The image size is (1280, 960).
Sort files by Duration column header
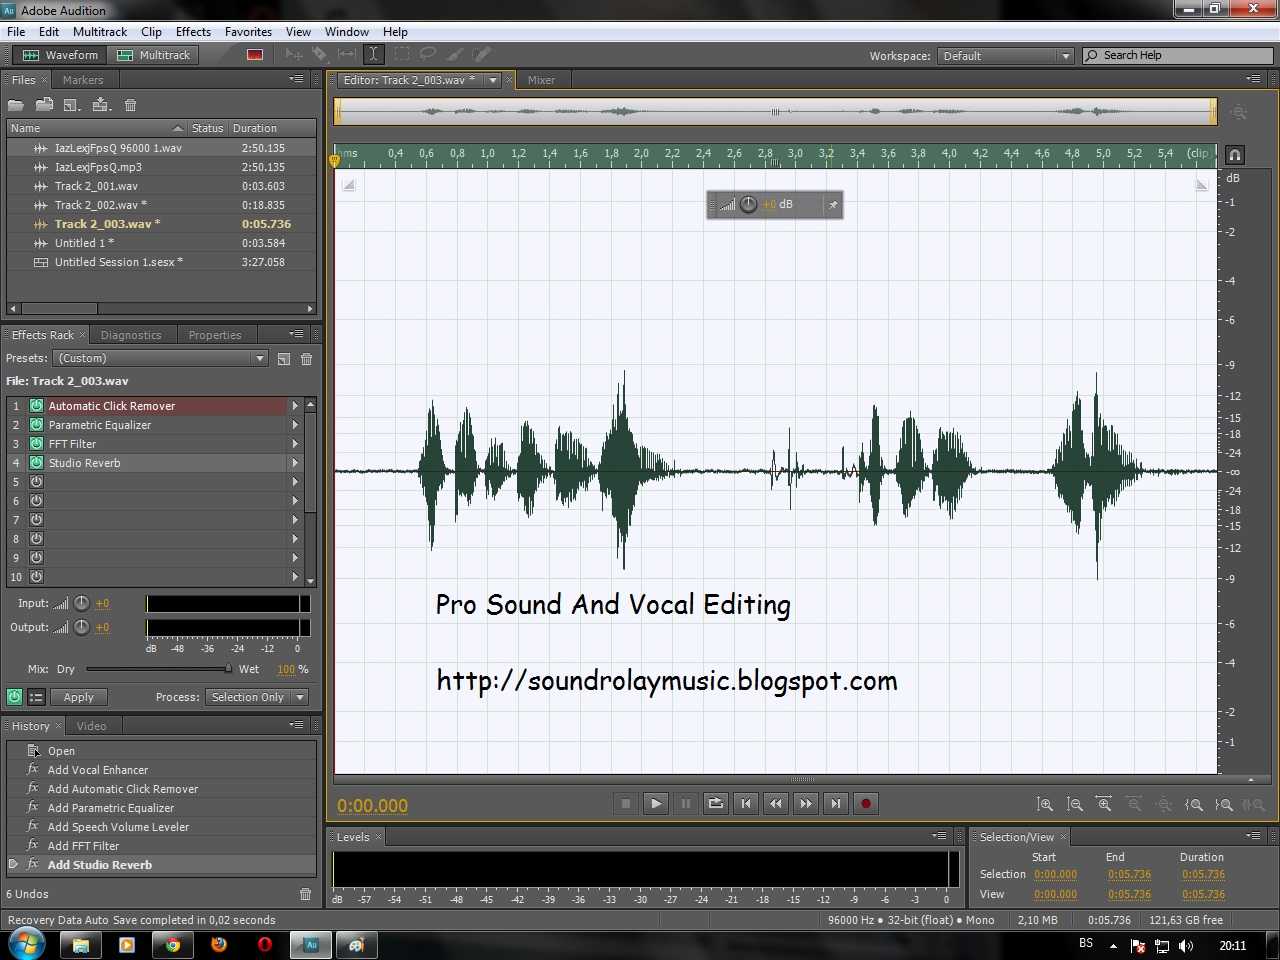tap(272, 128)
